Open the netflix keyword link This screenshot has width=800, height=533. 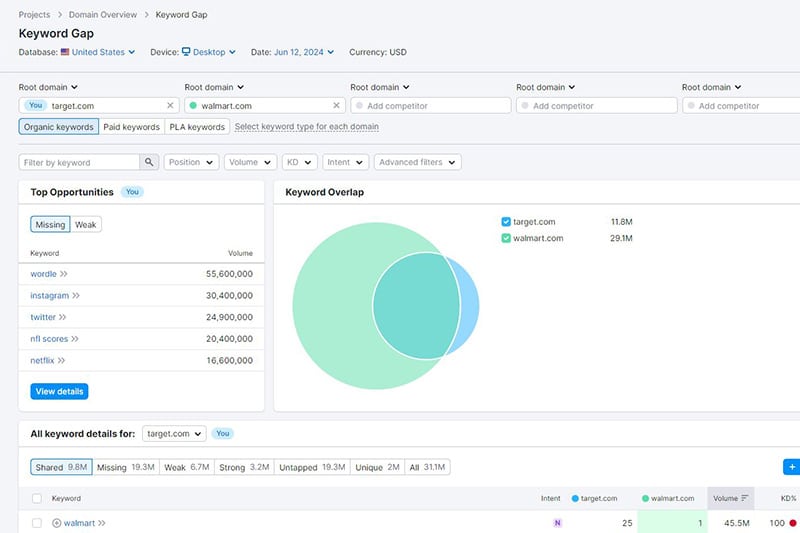coord(42,361)
